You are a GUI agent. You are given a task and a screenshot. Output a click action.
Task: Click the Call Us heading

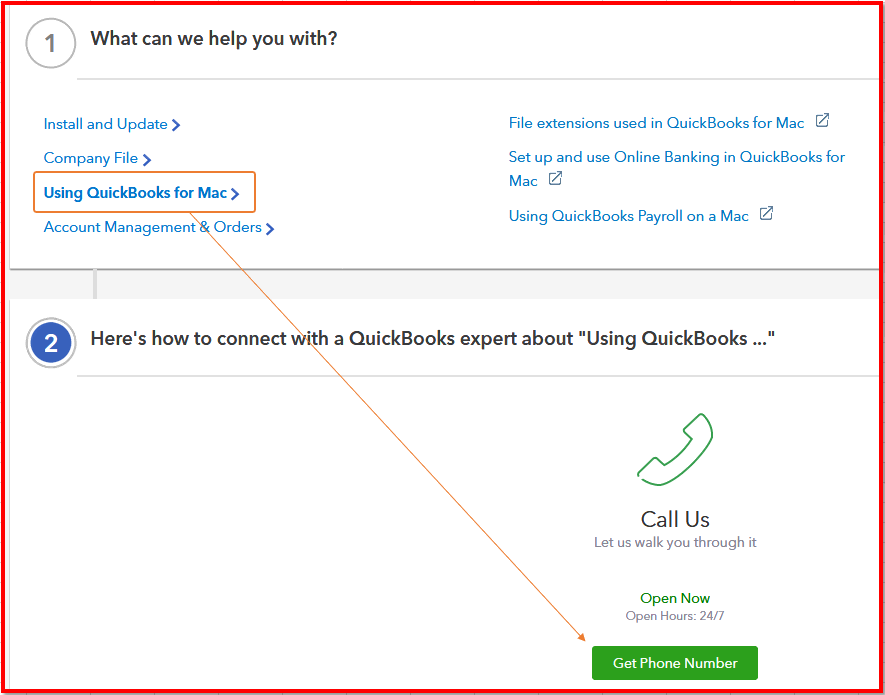coord(675,519)
